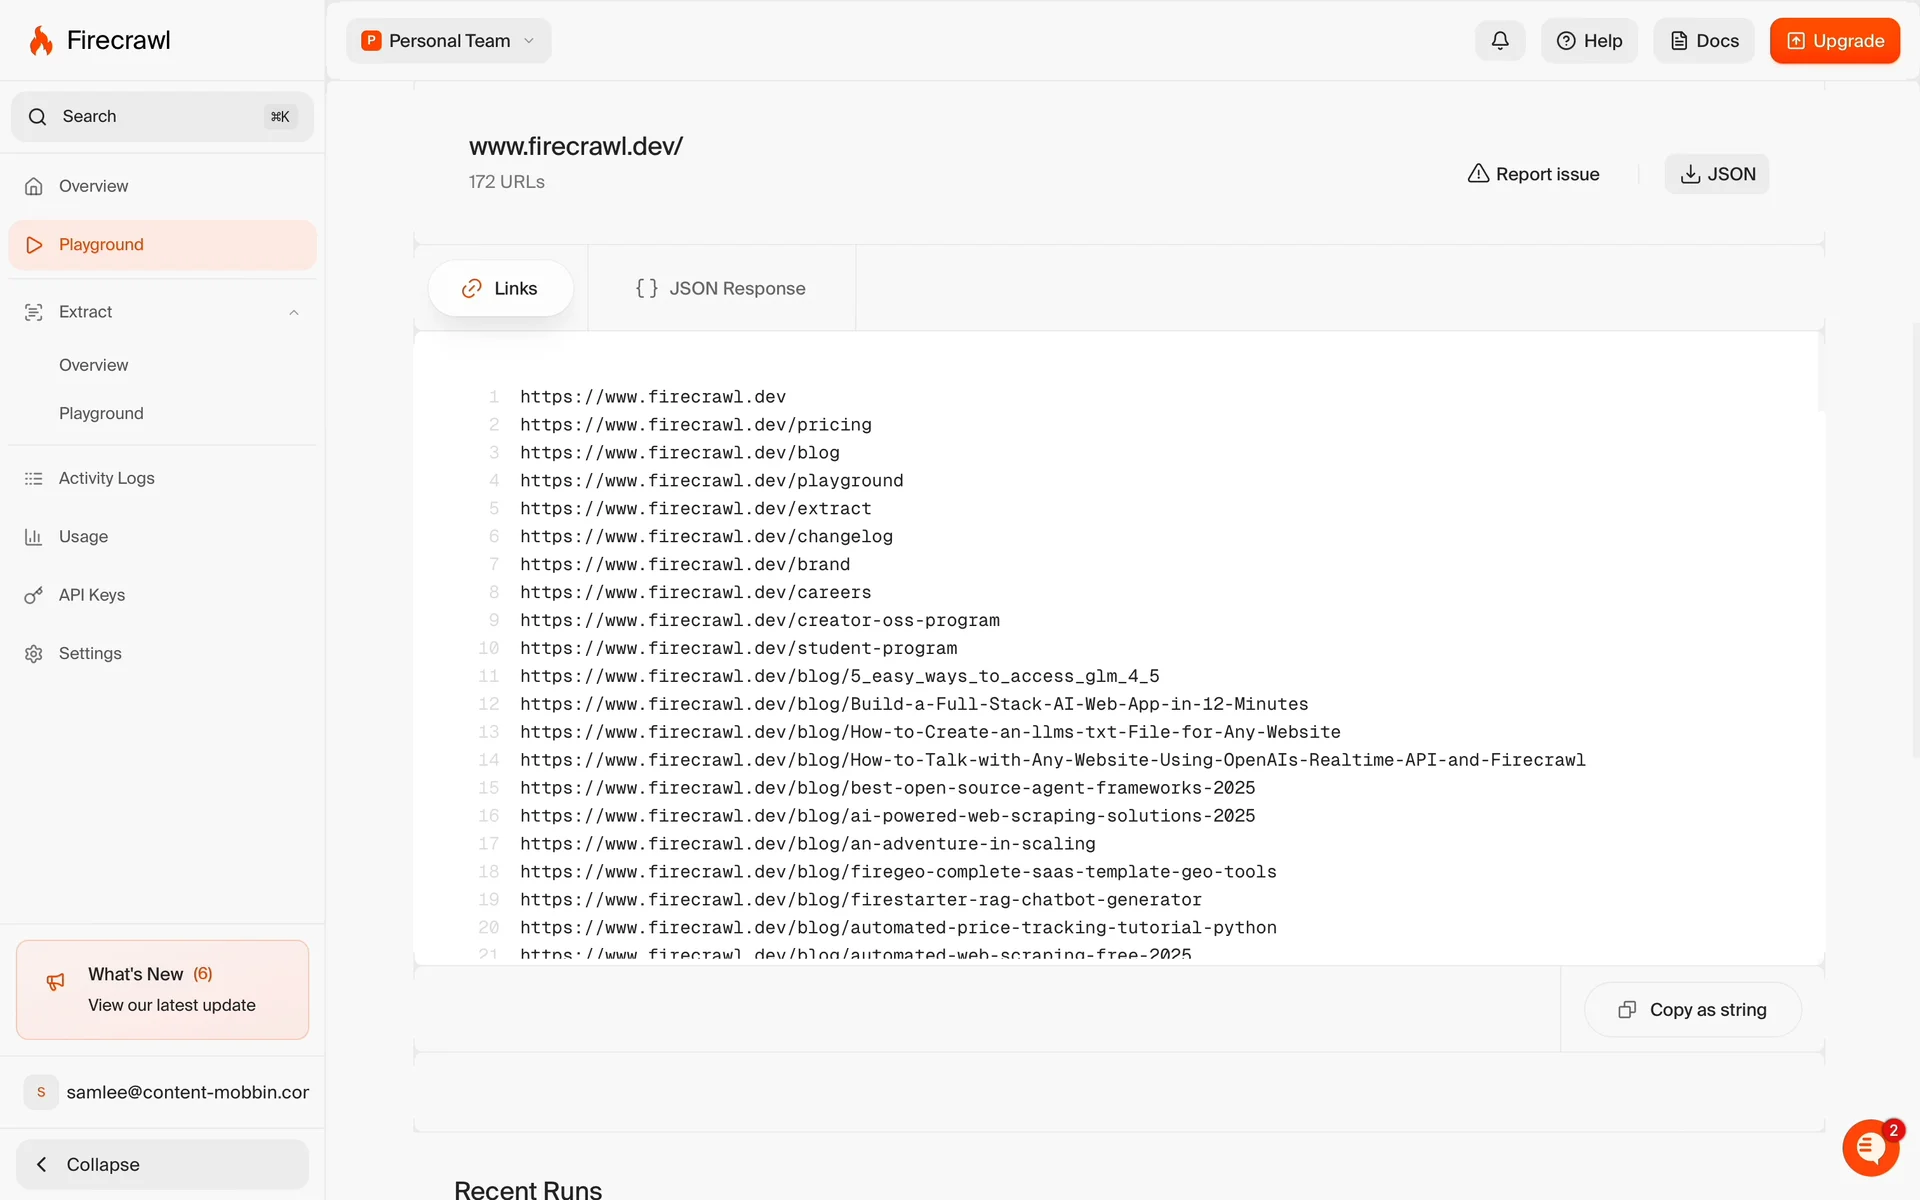Go to Usage statistics page

pyautogui.click(x=83, y=537)
